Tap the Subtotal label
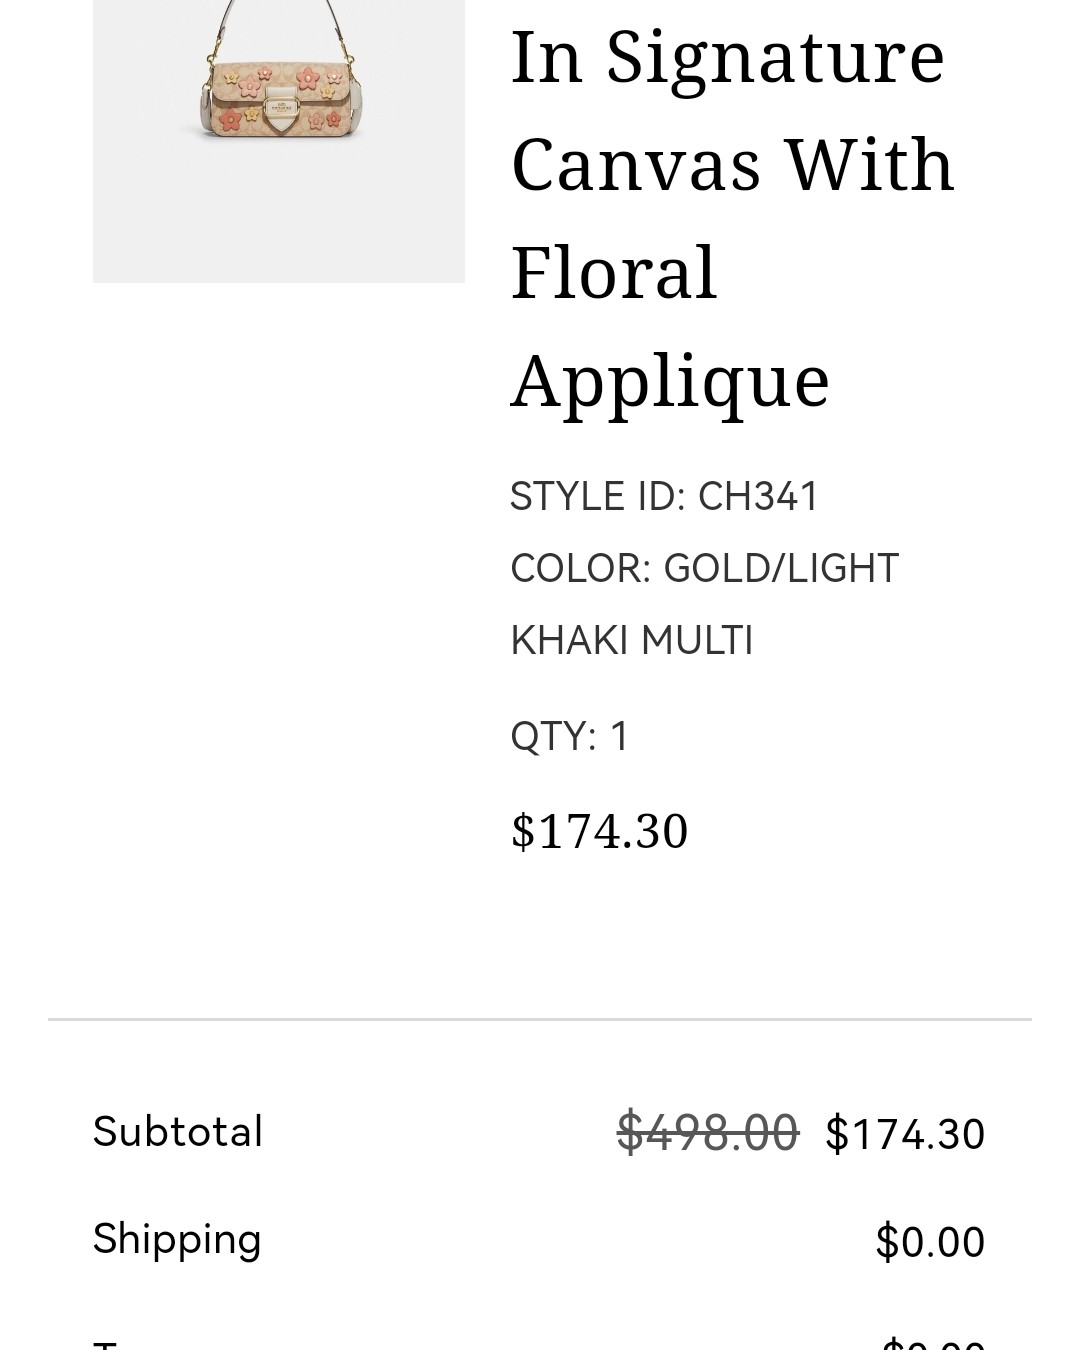Screen dimensions: 1080x1350 click(x=178, y=1132)
